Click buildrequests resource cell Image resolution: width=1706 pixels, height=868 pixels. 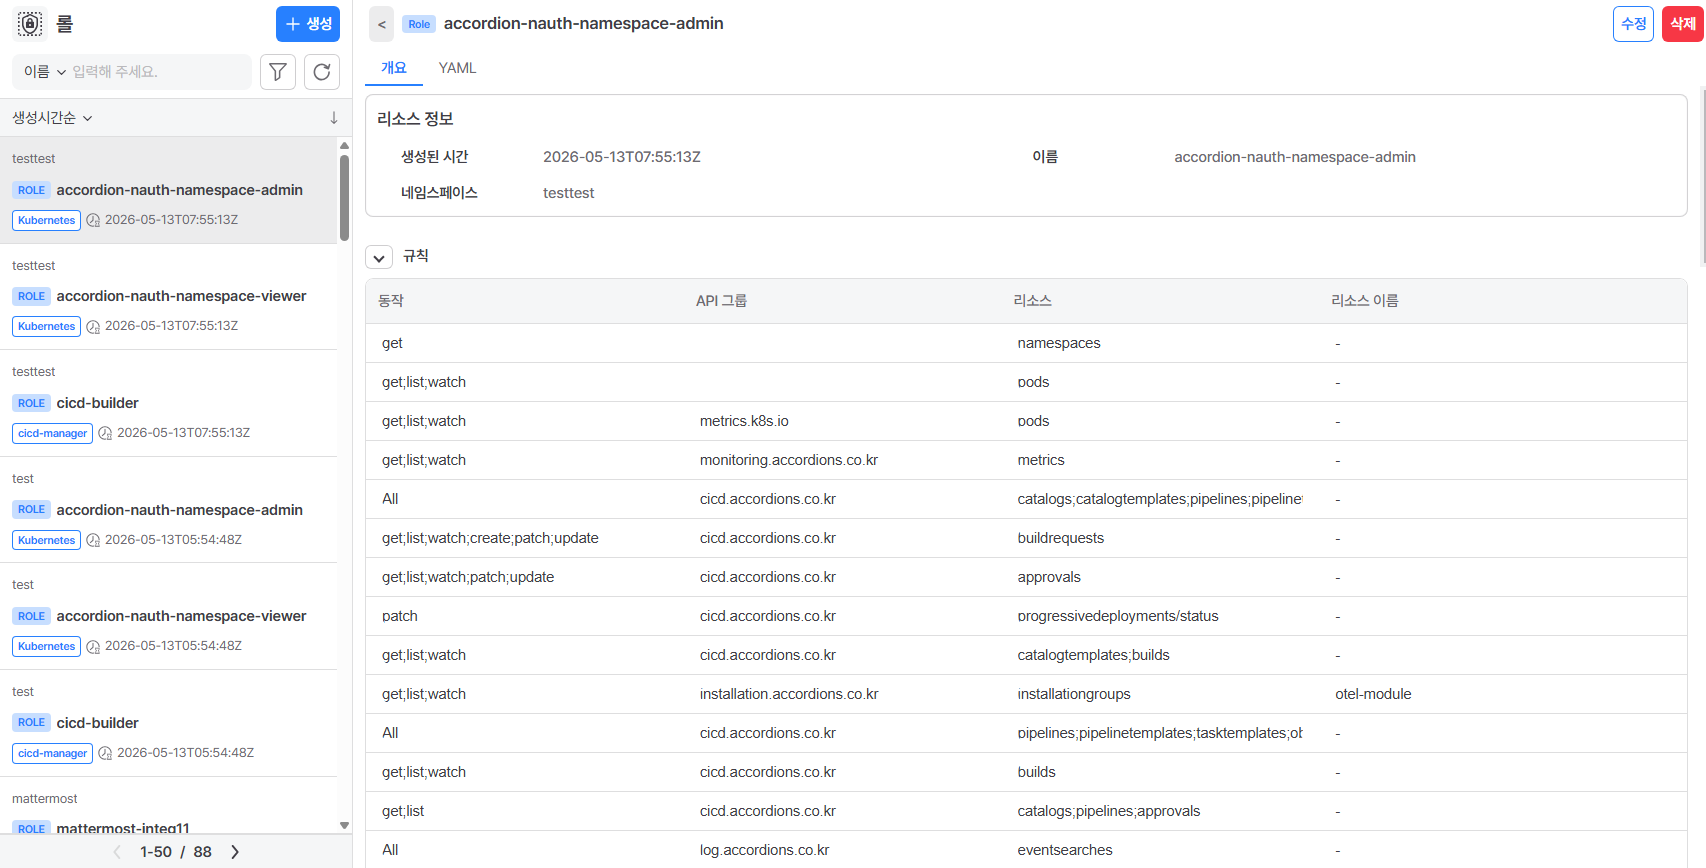pyautogui.click(x=1060, y=538)
